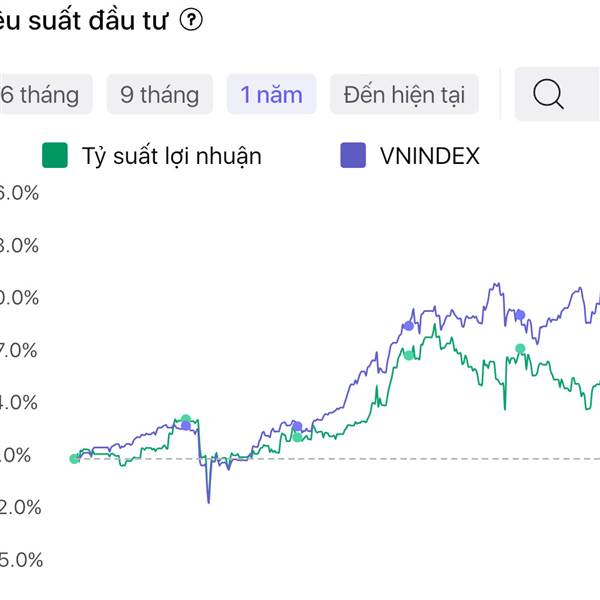The width and height of the screenshot is (600, 600).
Task: Click the 7.0% y-axis label
Action: [20, 350]
